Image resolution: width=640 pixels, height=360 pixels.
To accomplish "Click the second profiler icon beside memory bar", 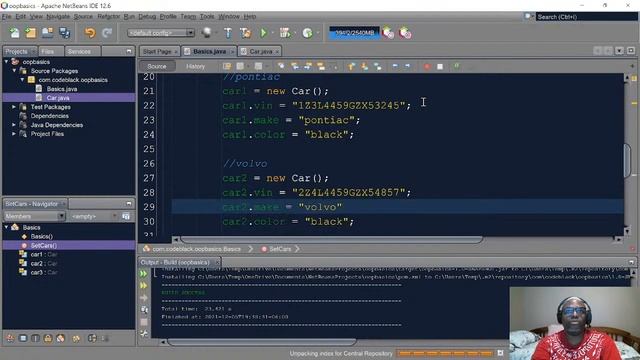I will point(405,33).
